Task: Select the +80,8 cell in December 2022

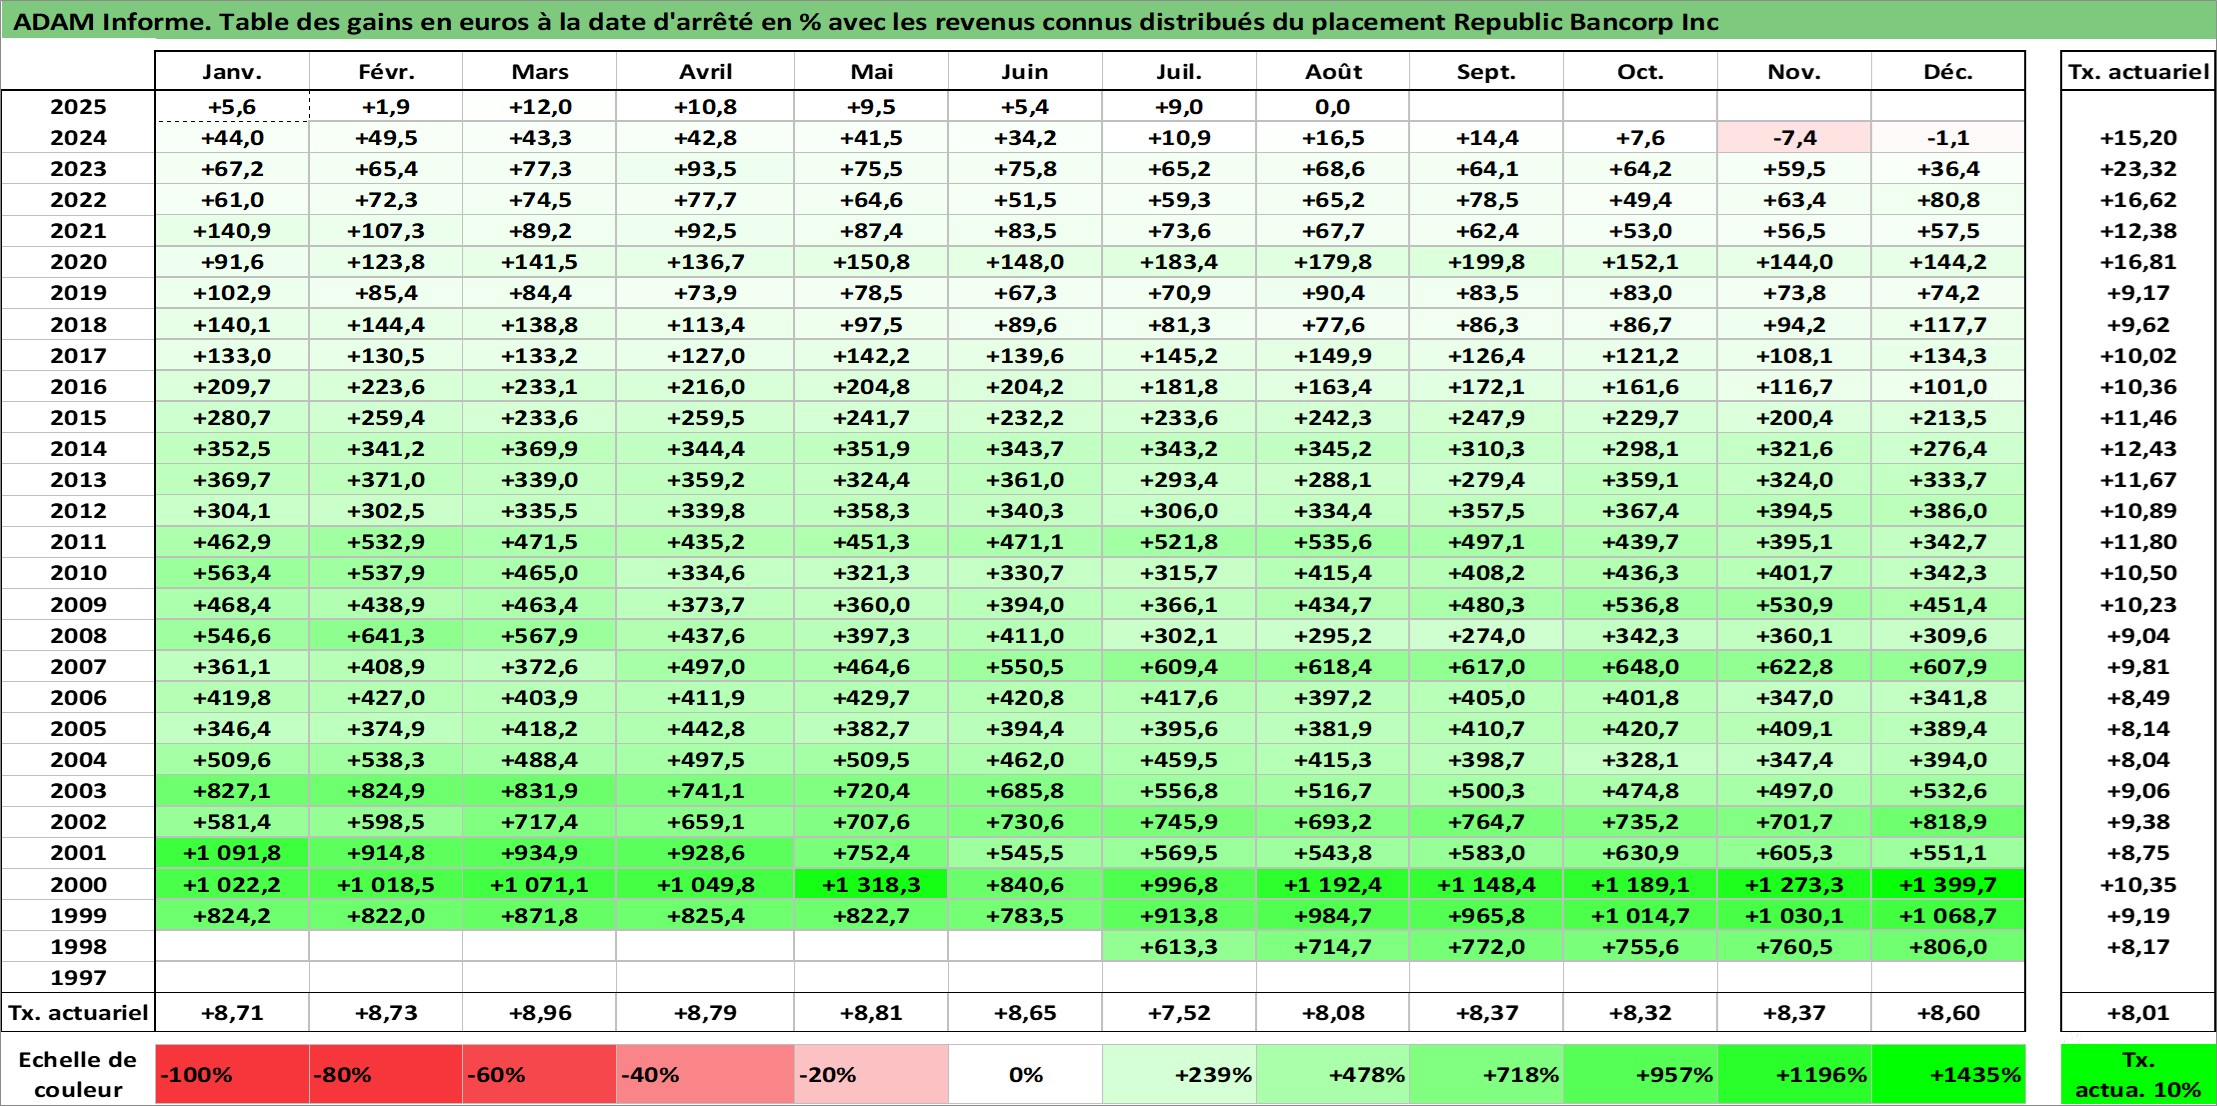Action: (x=1948, y=200)
